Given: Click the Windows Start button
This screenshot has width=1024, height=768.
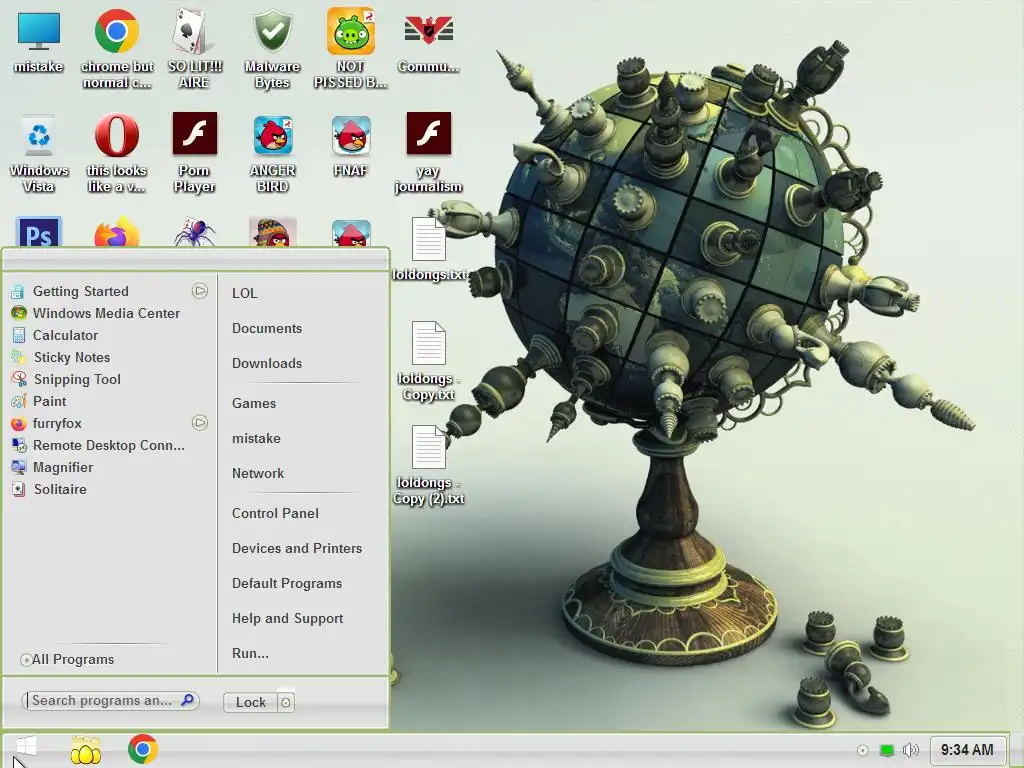Looking at the screenshot, I should 25,748.
